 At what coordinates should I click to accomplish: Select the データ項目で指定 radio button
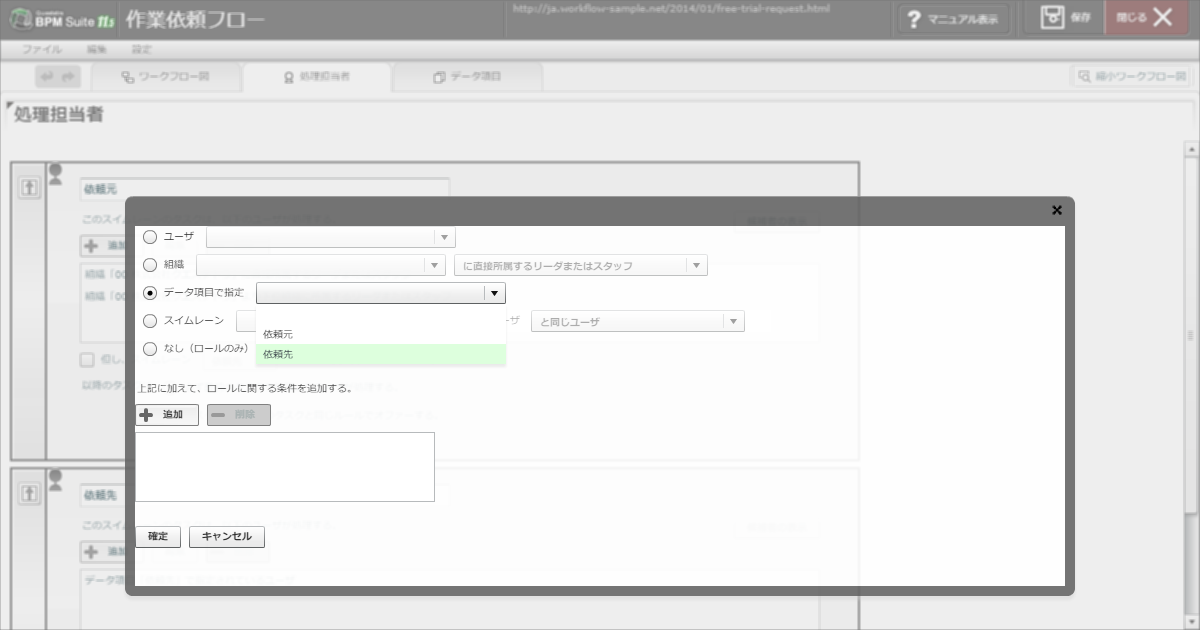click(x=150, y=293)
